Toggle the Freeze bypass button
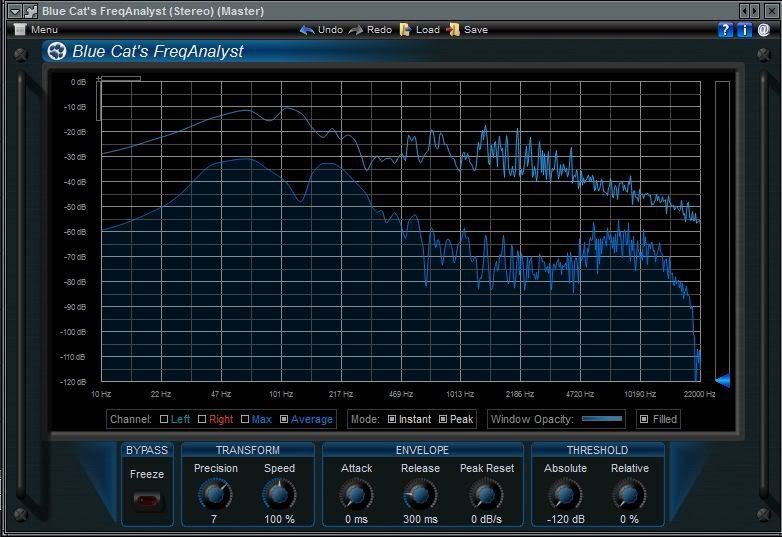782x537 pixels. (147, 500)
